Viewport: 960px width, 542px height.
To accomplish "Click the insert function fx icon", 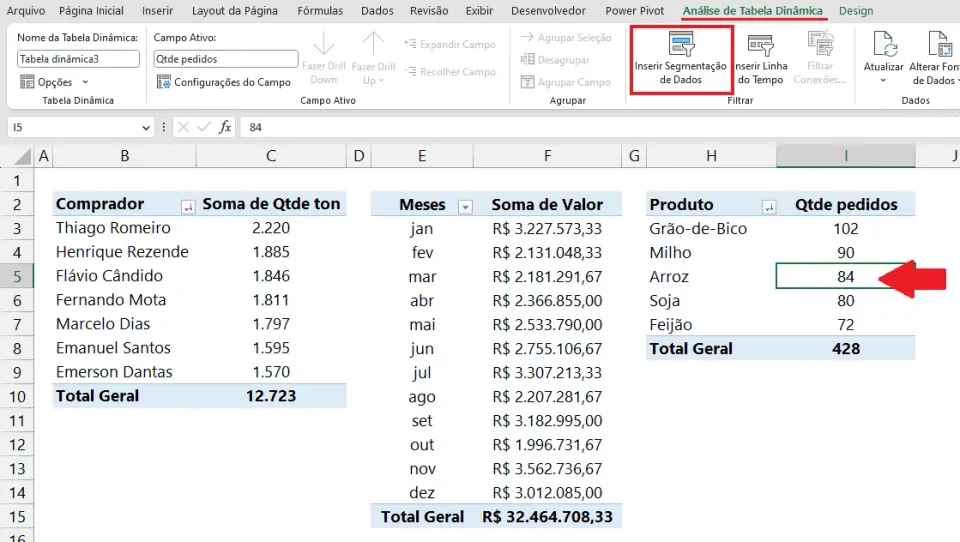I will (x=225, y=127).
